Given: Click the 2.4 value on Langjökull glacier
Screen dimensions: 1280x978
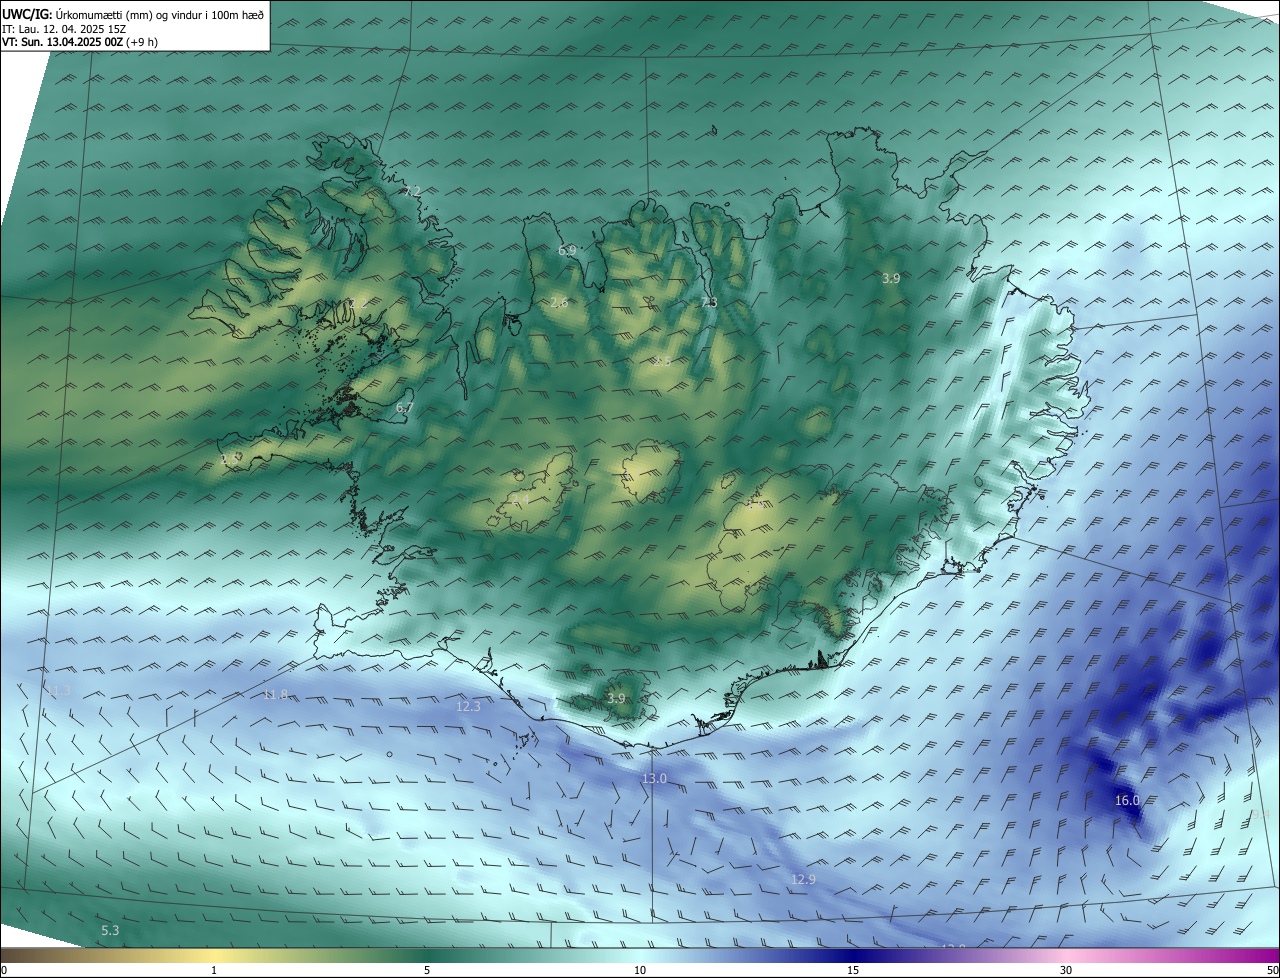Looking at the screenshot, I should coord(521,497).
